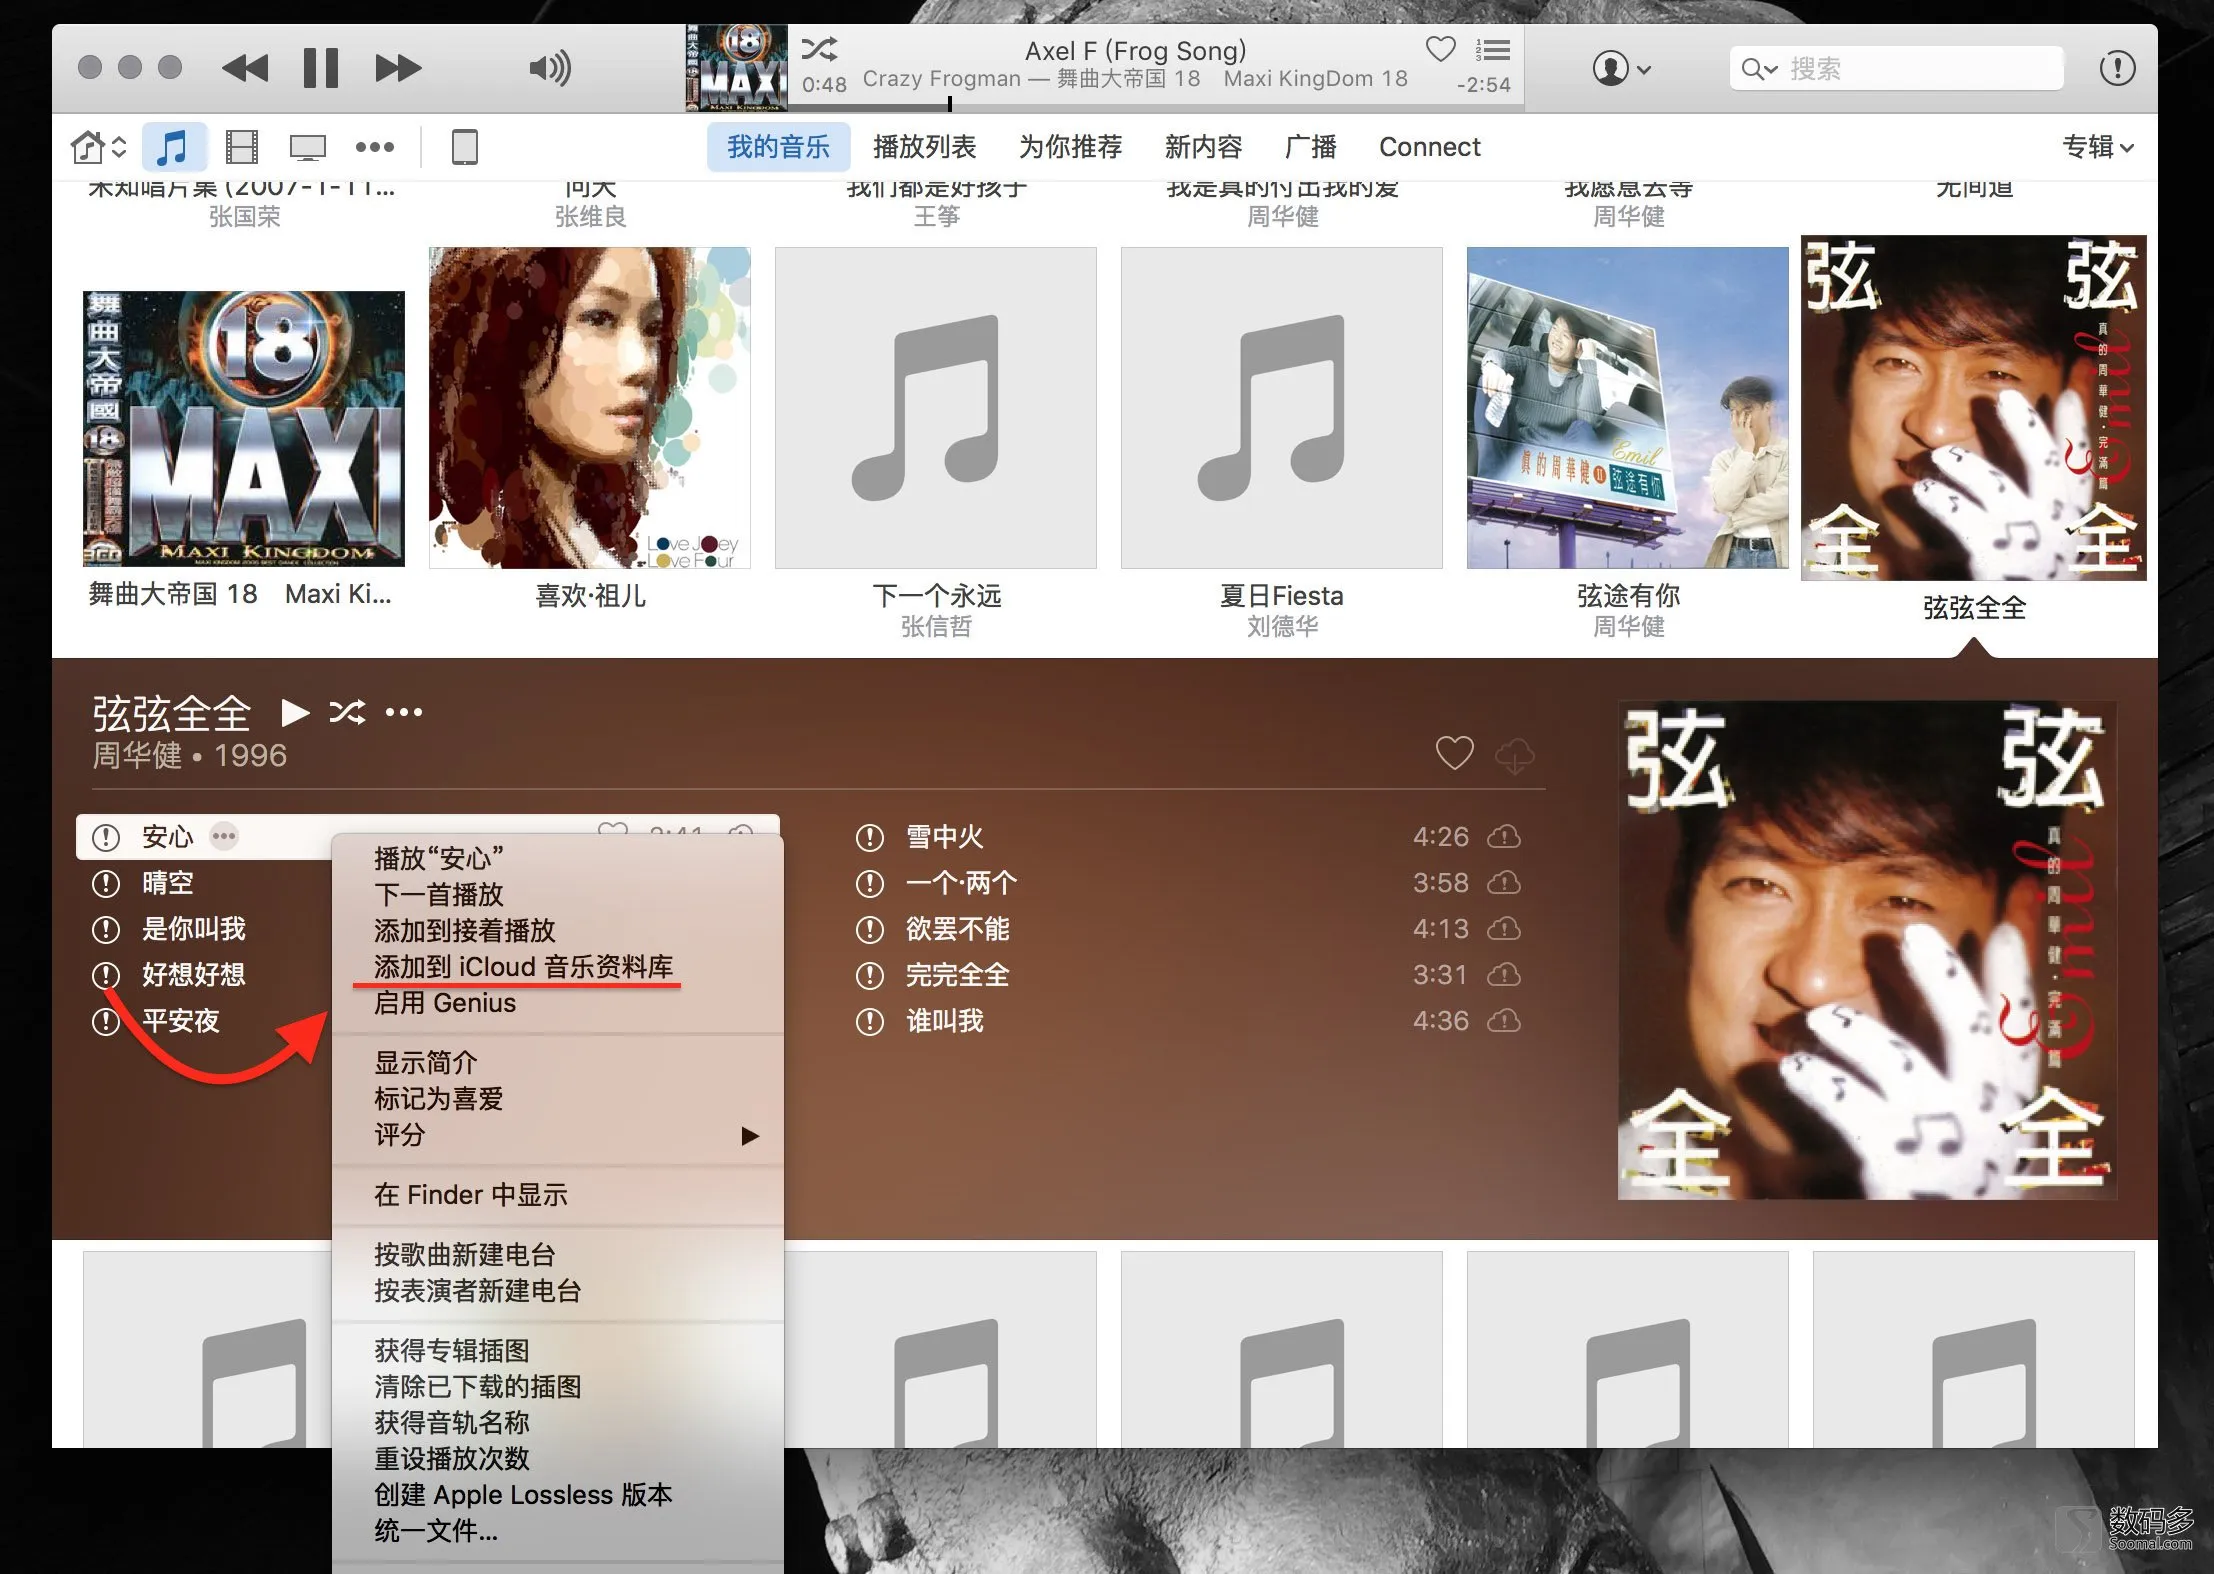Click the volume speaker icon
Screen dimensions: 2214x1574
[x=550, y=68]
